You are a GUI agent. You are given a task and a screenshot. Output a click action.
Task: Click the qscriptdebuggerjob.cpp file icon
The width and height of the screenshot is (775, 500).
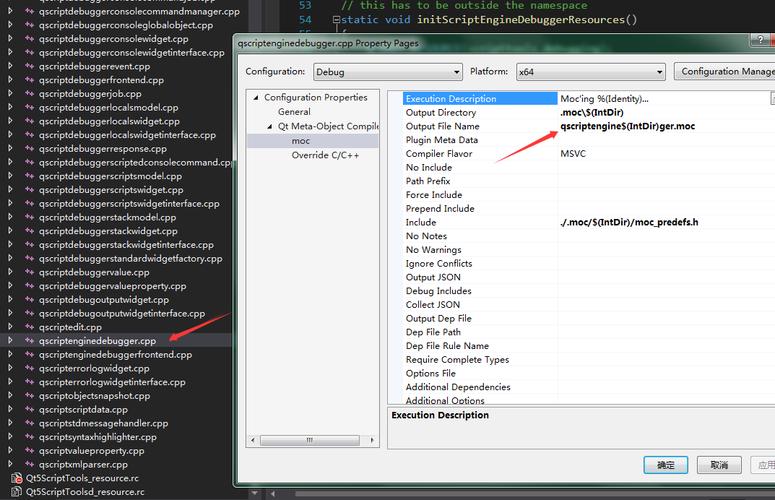point(28,94)
